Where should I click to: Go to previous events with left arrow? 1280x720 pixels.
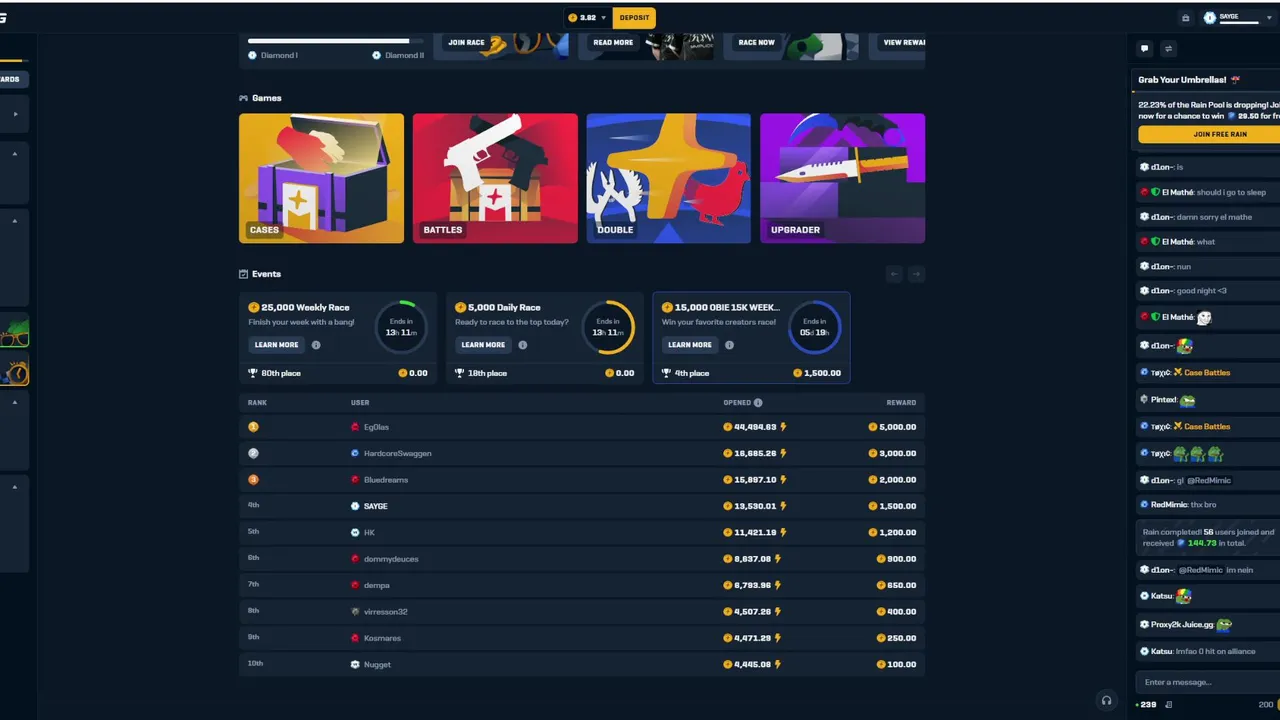[x=895, y=274]
